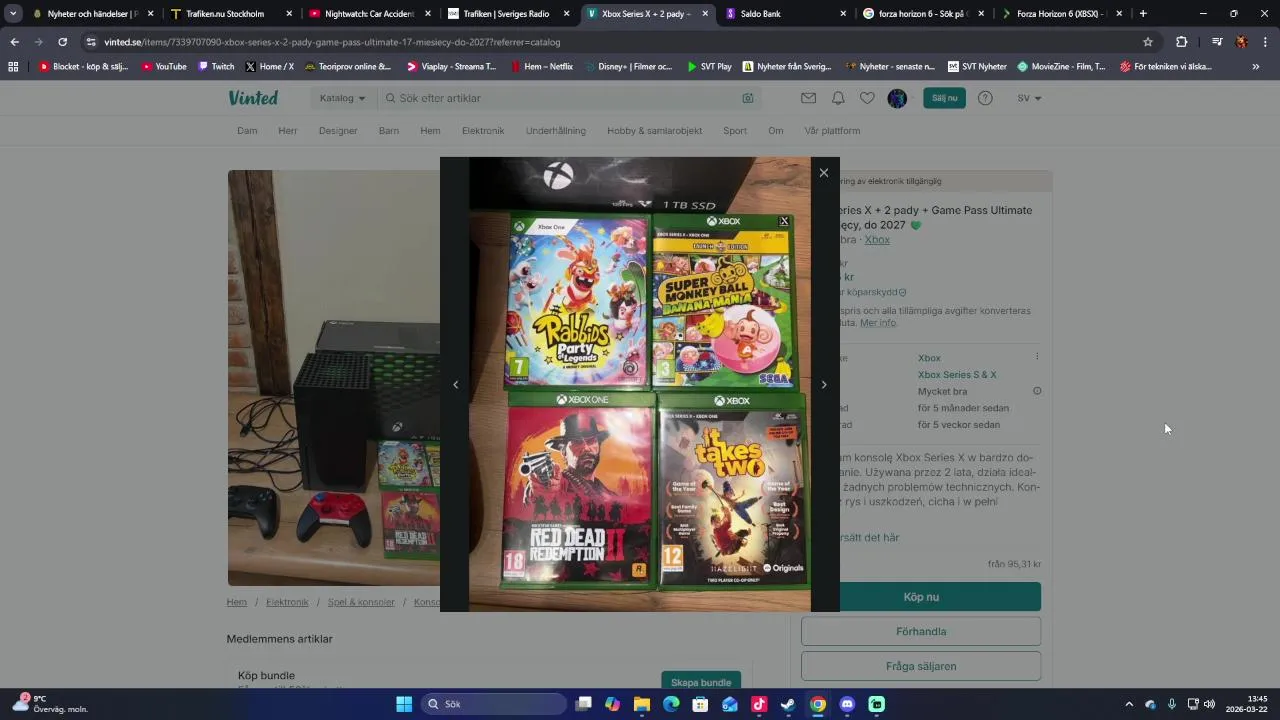This screenshot has width=1280, height=720.
Task: Open File Explorer from the taskbar
Action: 642,704
